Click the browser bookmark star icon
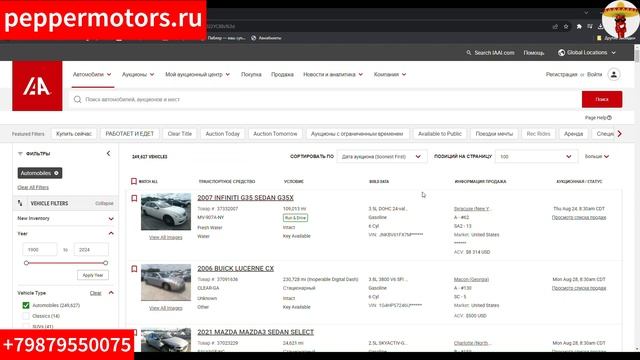The width and height of the screenshot is (640, 360). 566,27
